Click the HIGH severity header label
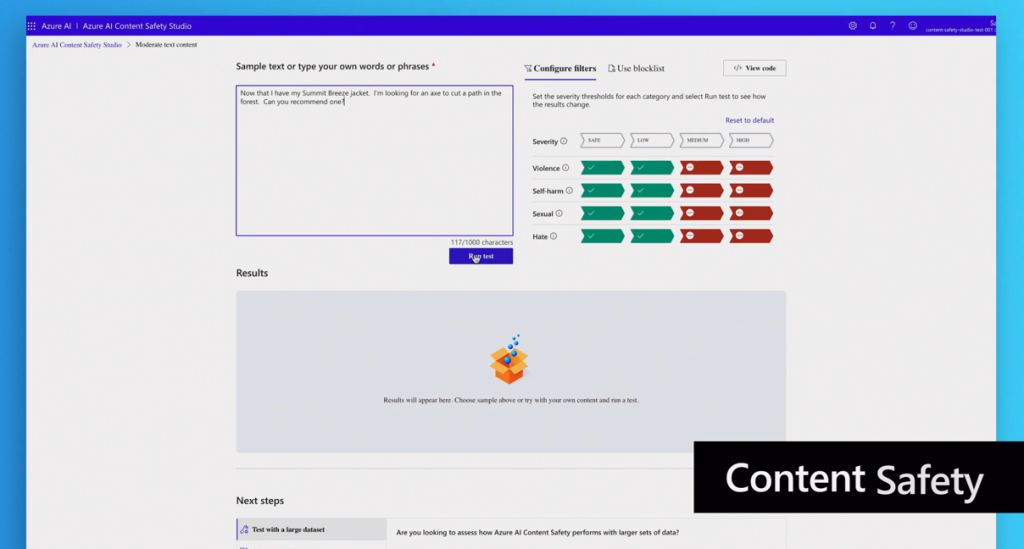The height and width of the screenshot is (549, 1024). coord(751,140)
